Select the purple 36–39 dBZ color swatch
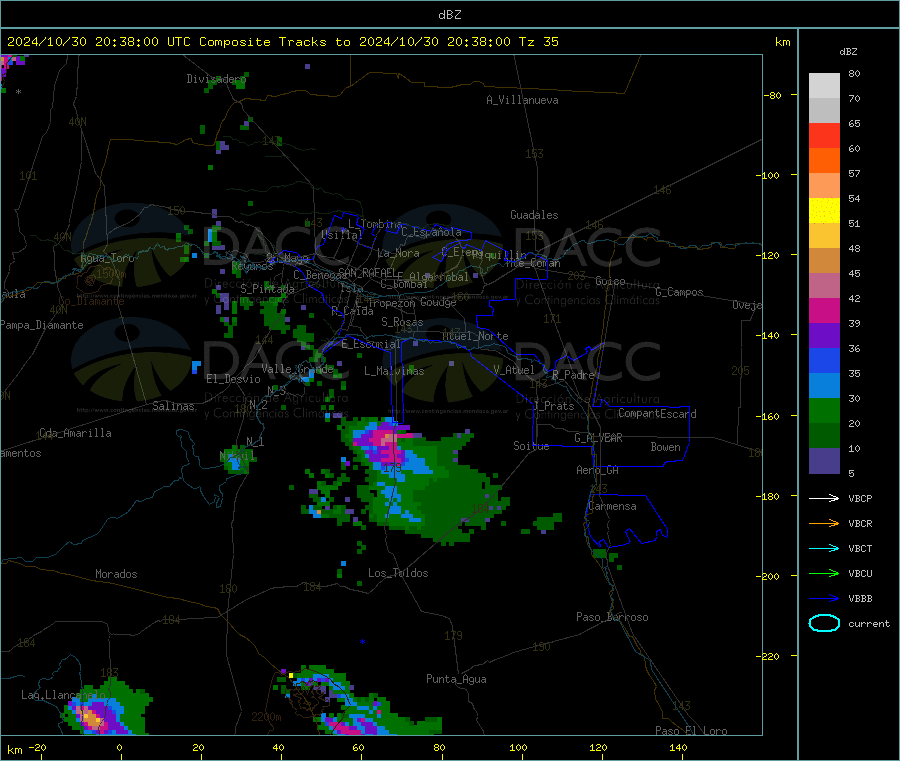The width and height of the screenshot is (900, 761). (x=824, y=336)
